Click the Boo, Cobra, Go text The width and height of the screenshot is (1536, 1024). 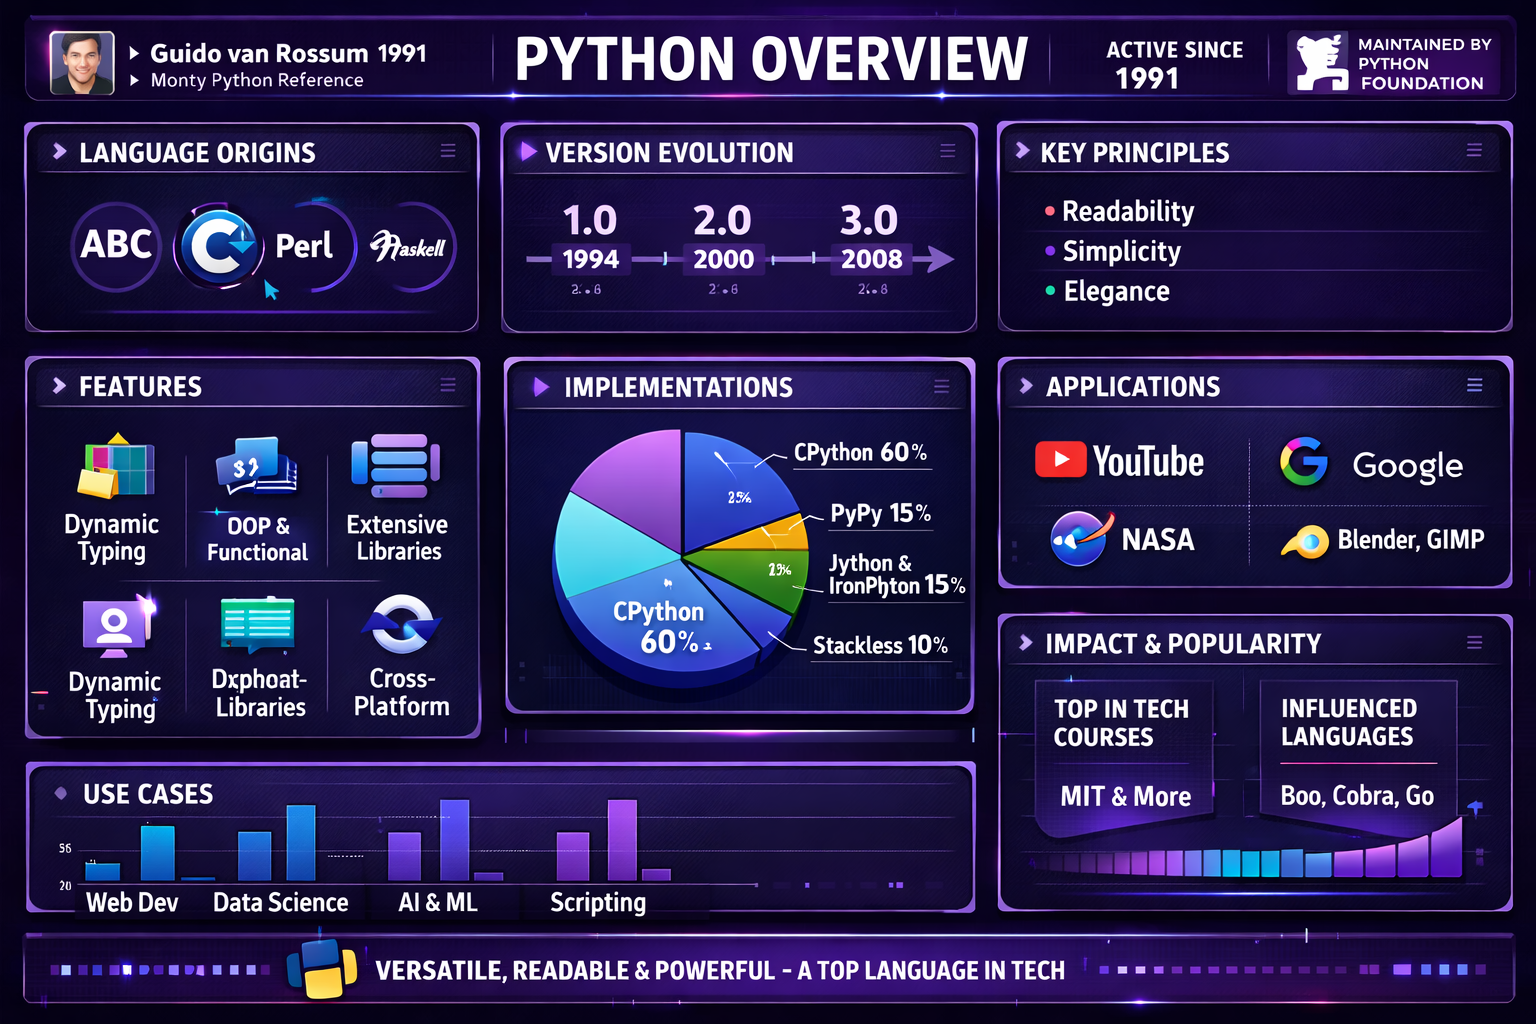(1357, 795)
